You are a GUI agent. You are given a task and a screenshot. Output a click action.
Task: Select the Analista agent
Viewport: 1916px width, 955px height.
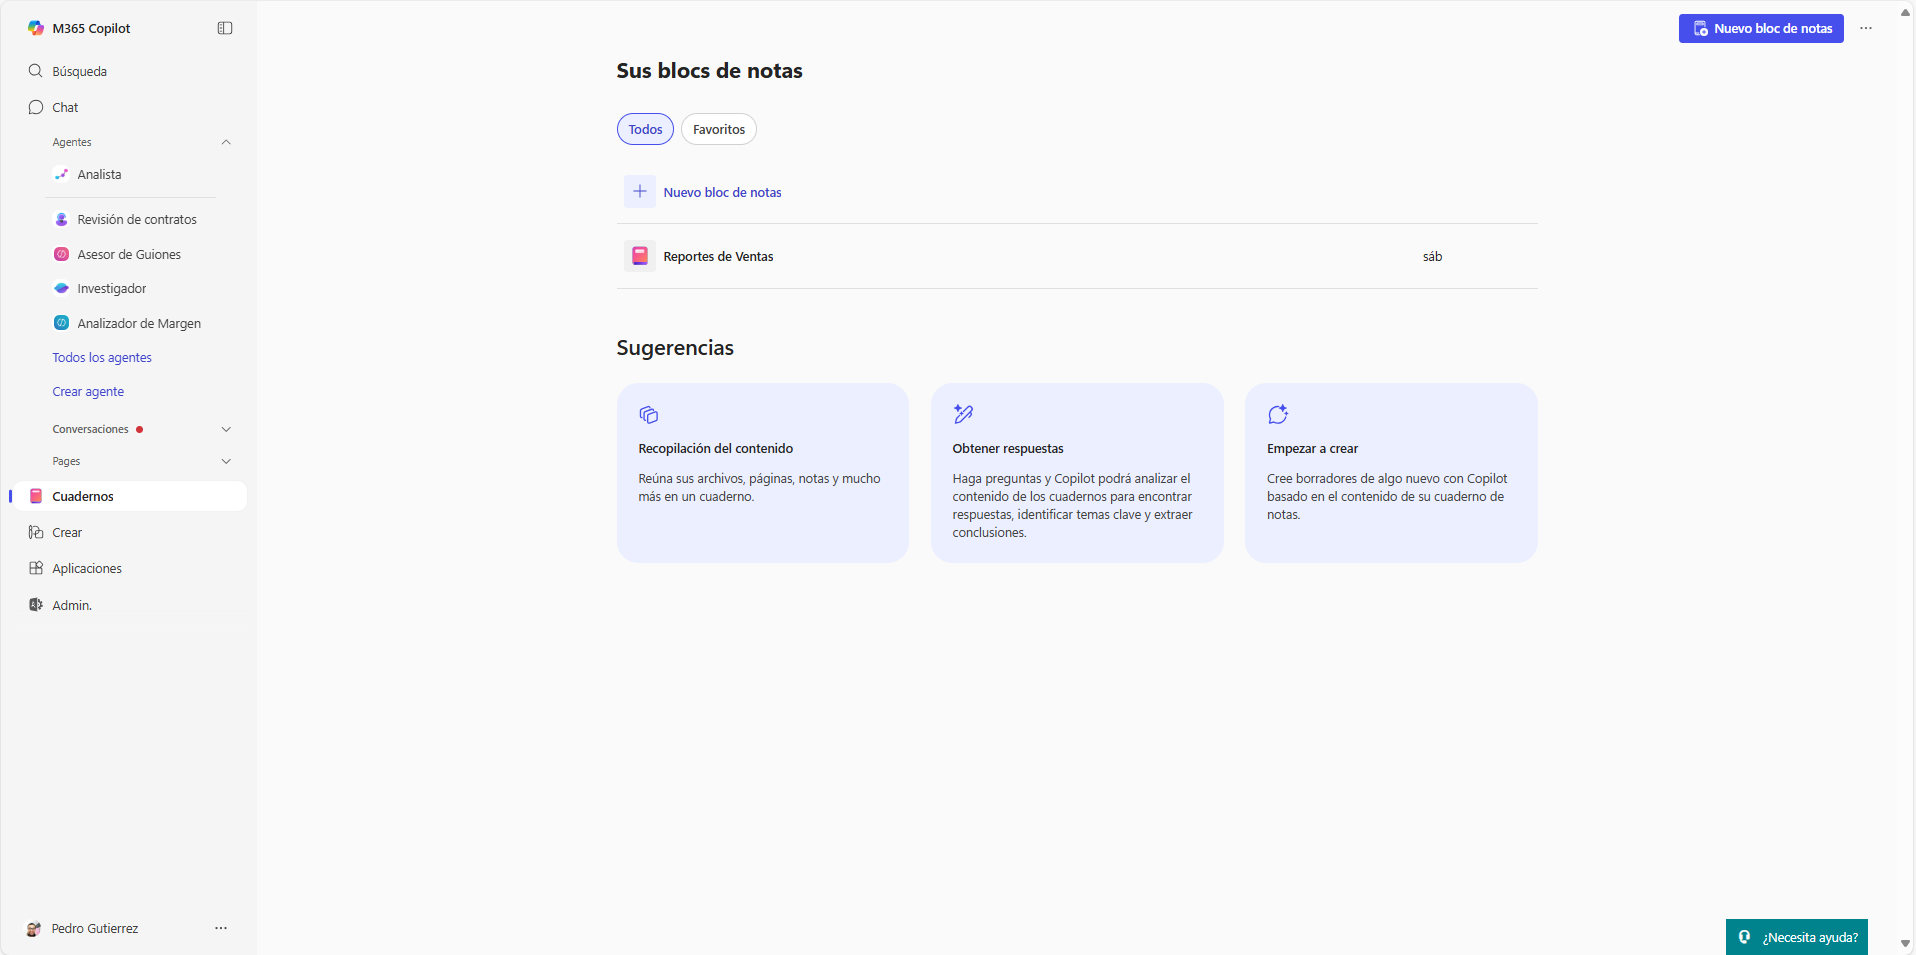(99, 174)
